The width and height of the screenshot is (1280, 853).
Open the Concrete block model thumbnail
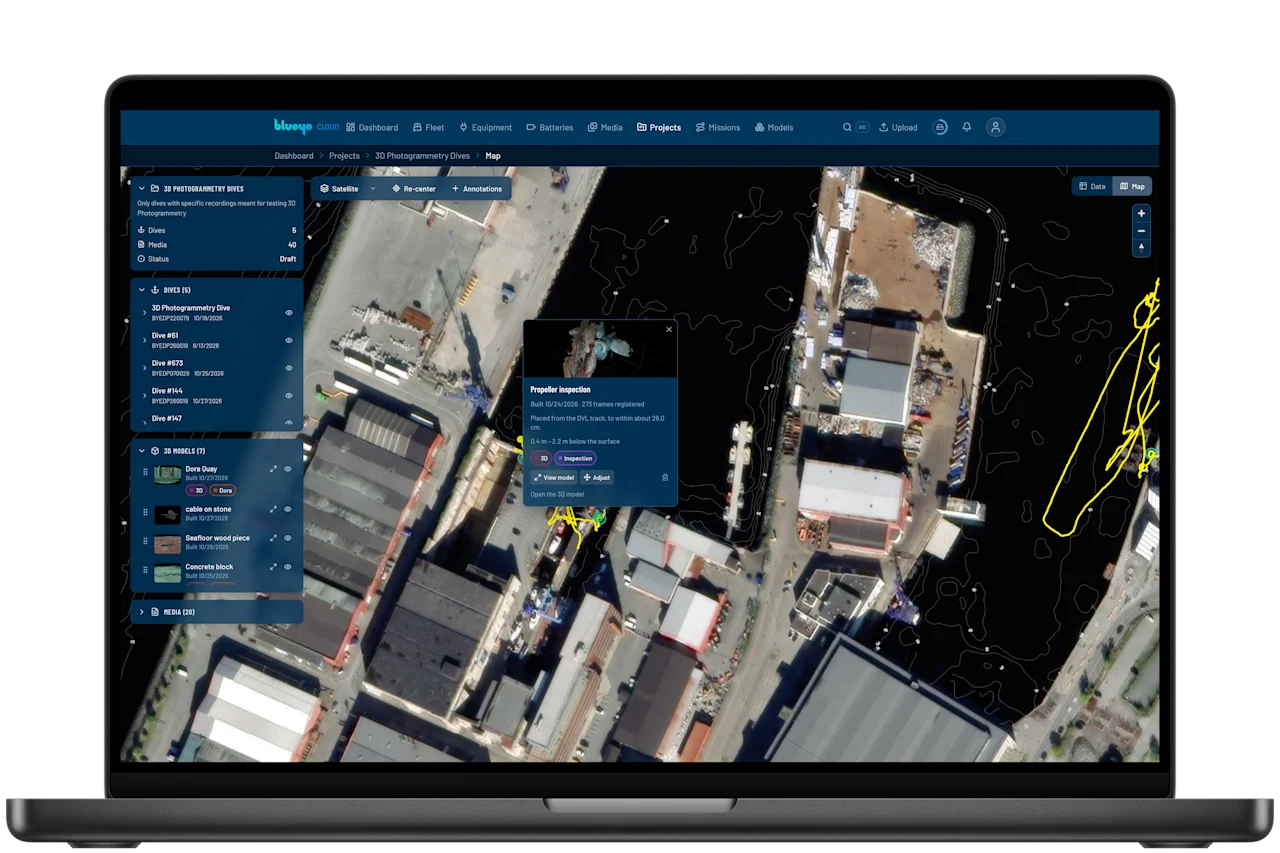pos(168,572)
